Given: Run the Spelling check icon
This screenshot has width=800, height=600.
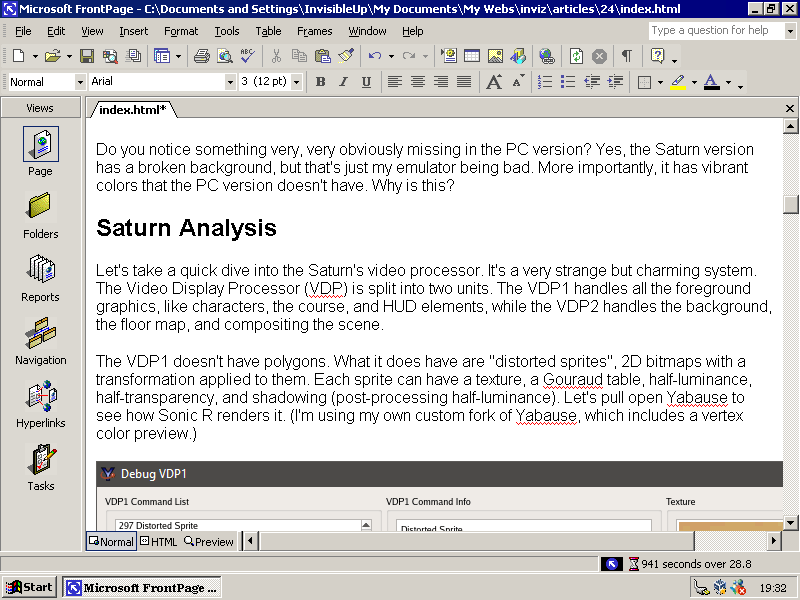Looking at the screenshot, I should (248, 56).
